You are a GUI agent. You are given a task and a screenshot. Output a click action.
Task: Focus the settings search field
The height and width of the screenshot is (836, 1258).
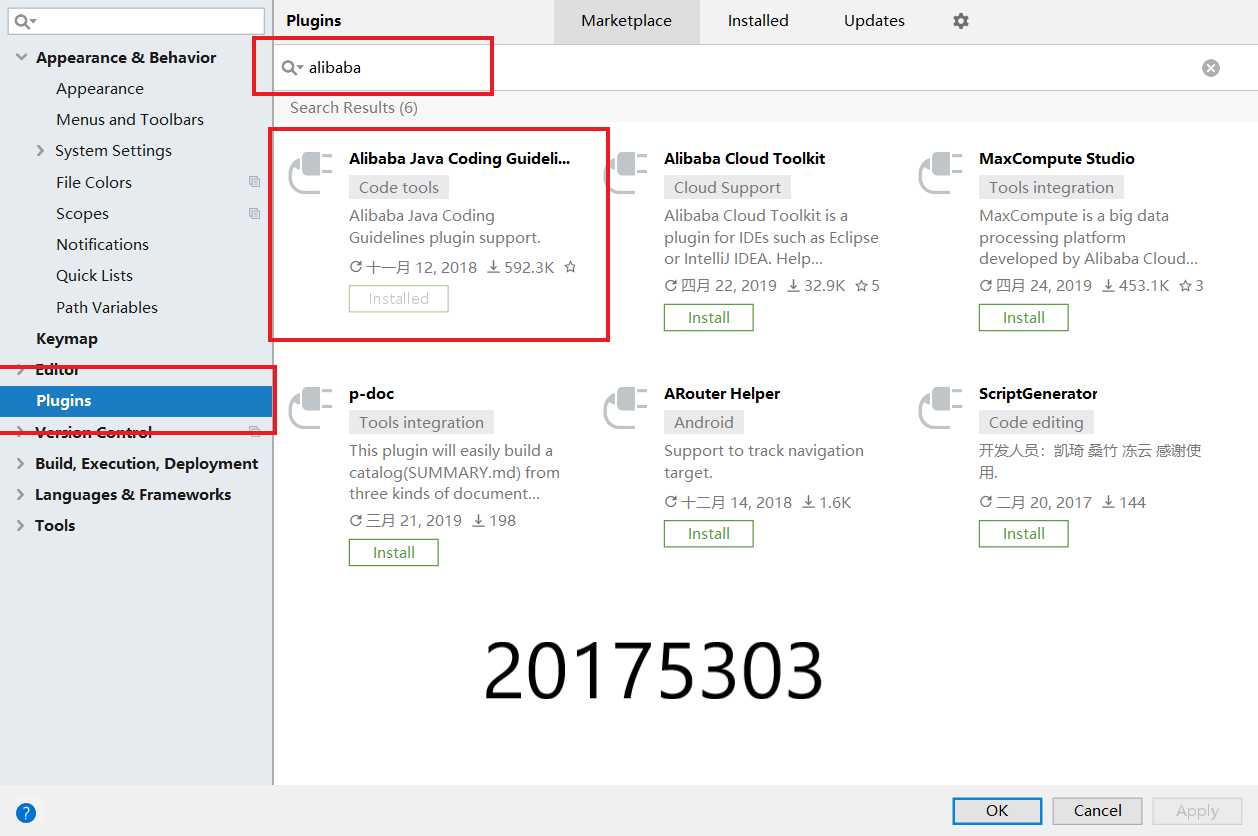click(138, 21)
